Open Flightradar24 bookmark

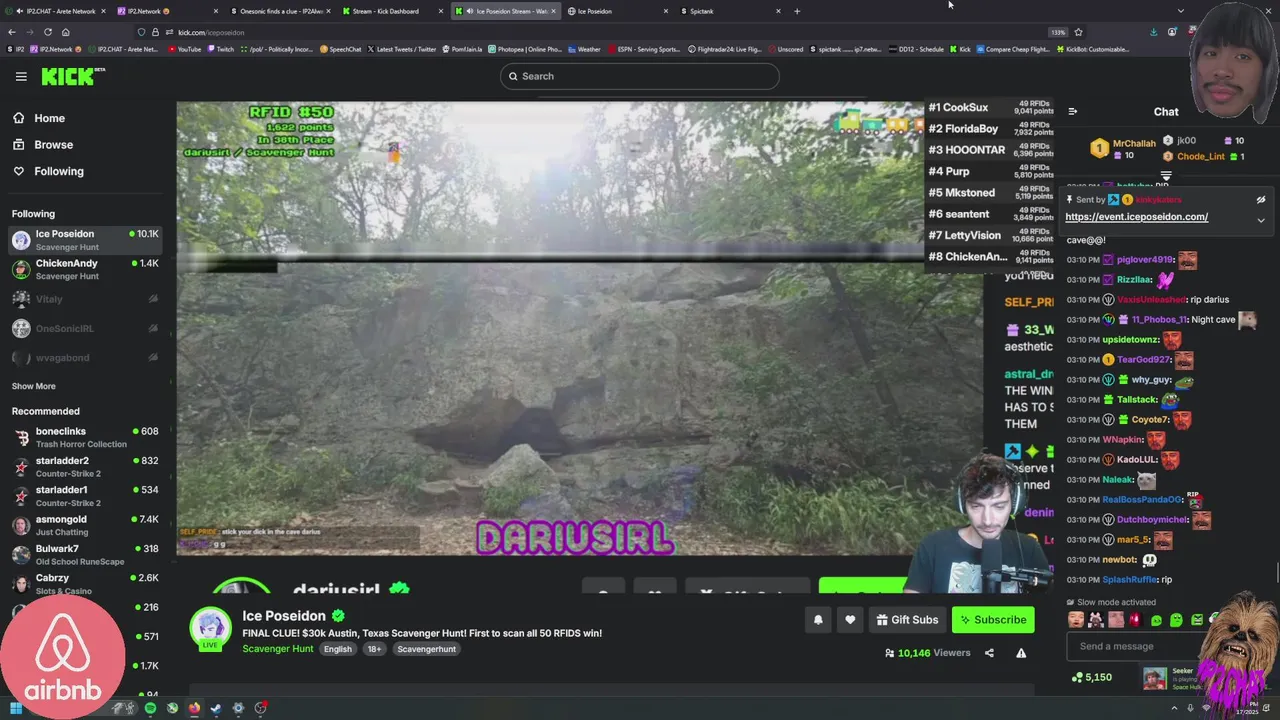pyautogui.click(x=725, y=49)
